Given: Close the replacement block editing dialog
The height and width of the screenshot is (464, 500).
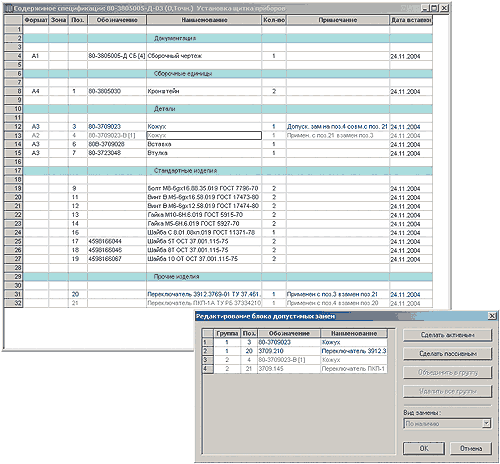Looking at the screenshot, I should [492, 316].
